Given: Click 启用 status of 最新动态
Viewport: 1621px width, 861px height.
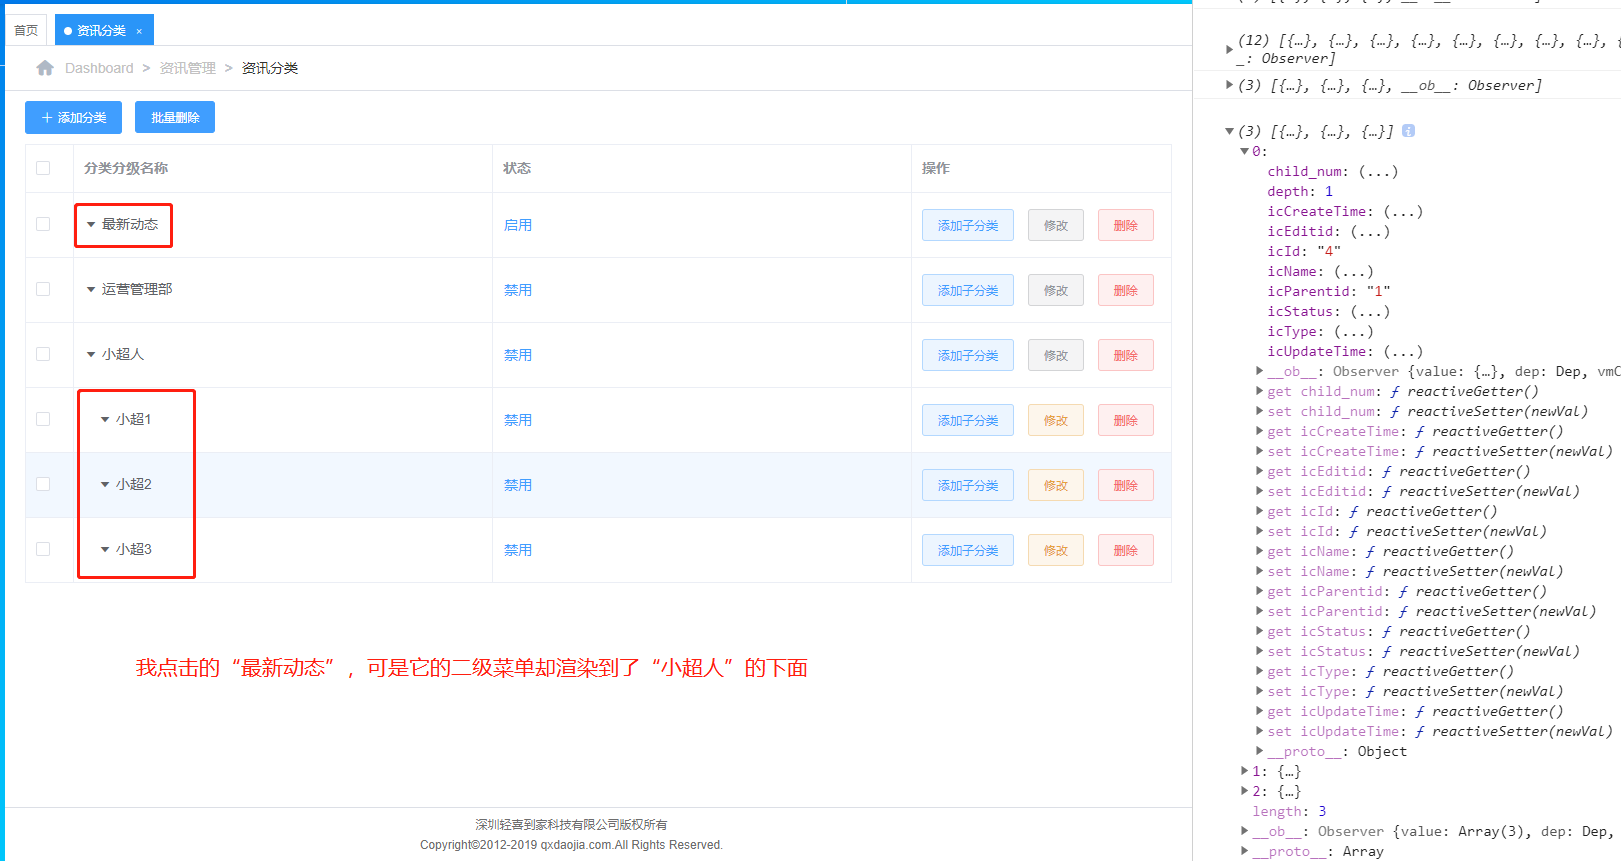Looking at the screenshot, I should tap(517, 225).
